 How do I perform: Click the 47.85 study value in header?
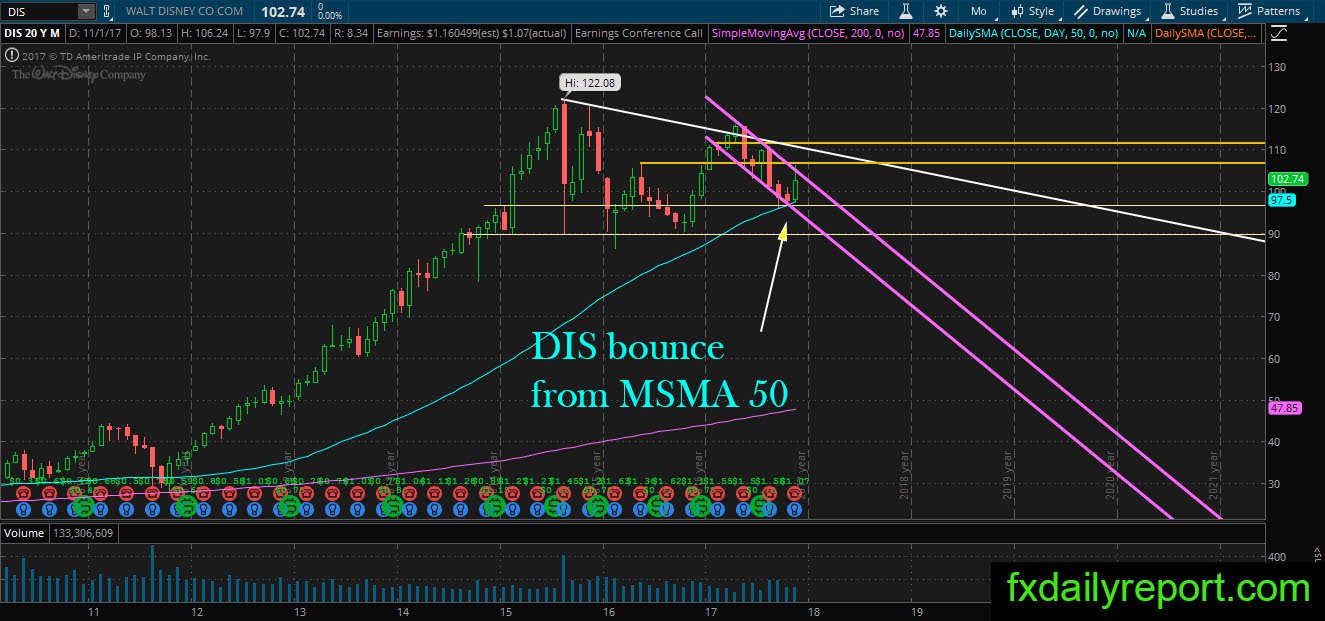[926, 33]
